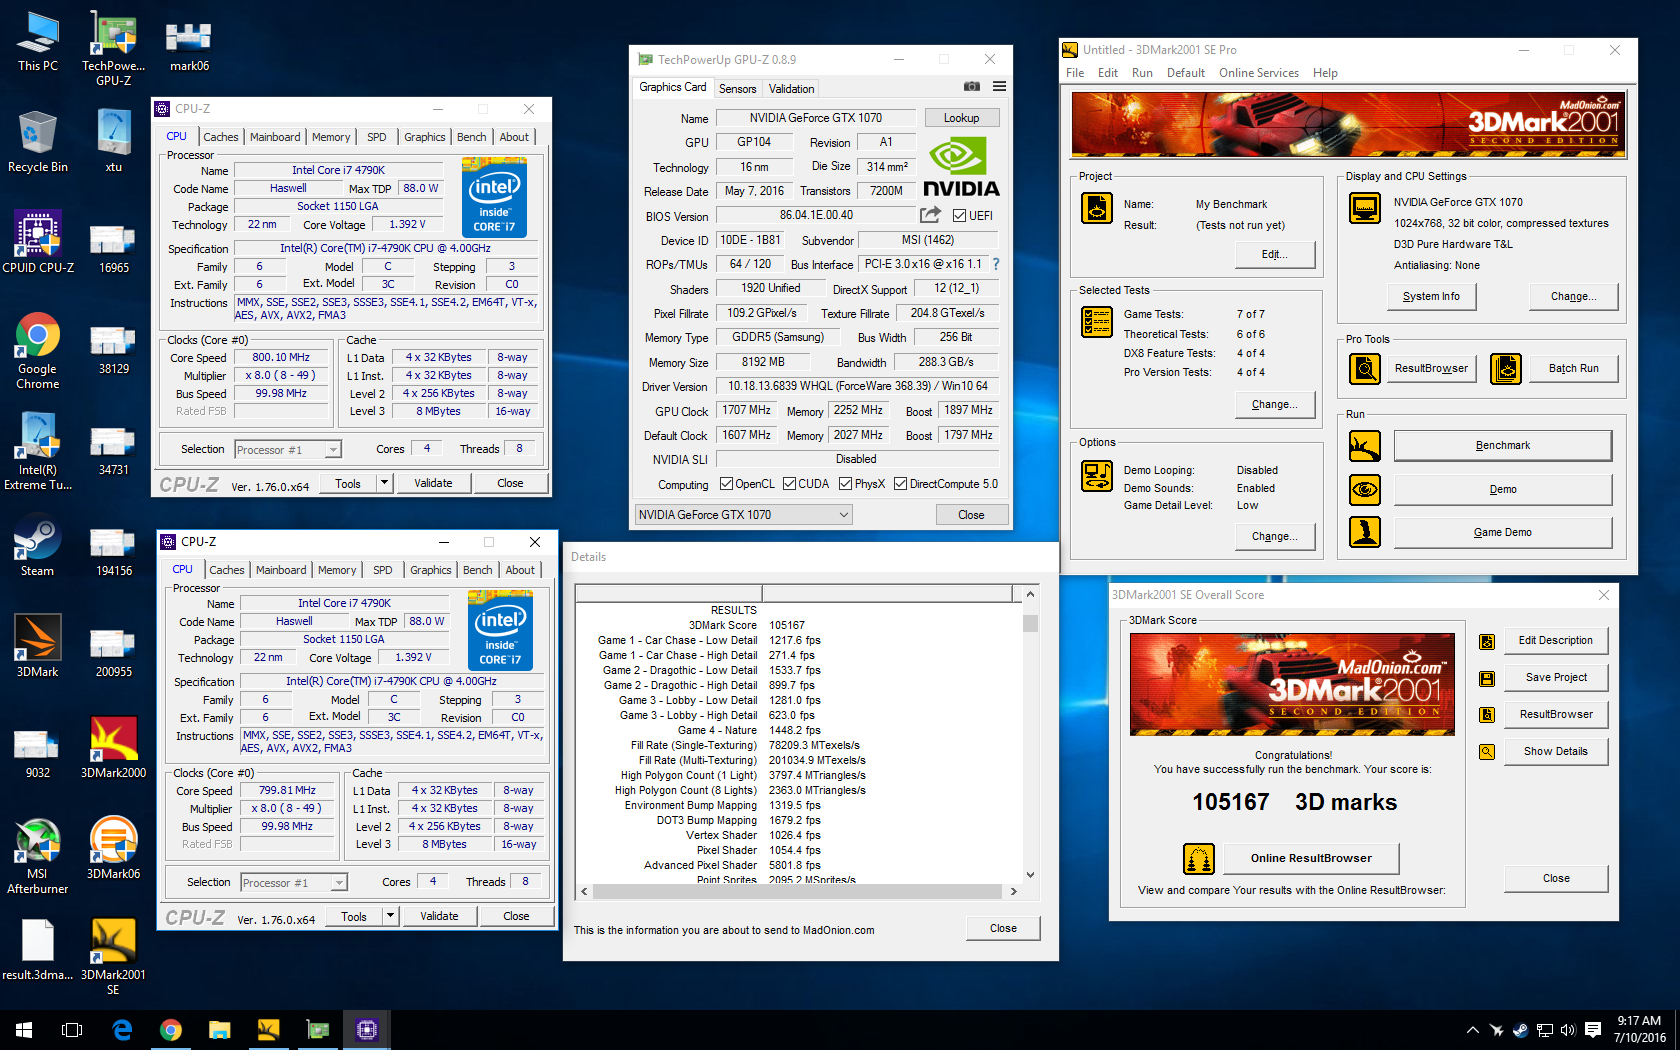
Task: Click the Batch Run icon in Pro Tools
Action: pos(1506,369)
